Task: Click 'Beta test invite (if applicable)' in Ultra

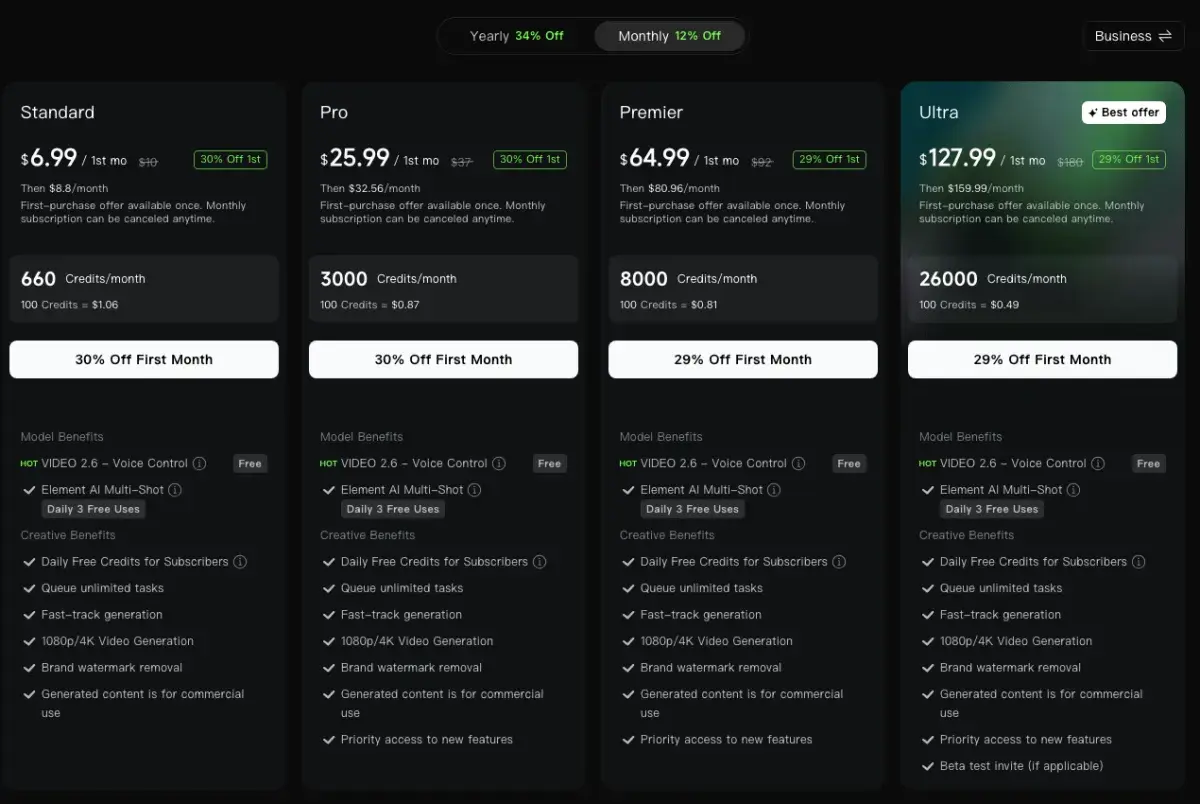Action: (1021, 766)
